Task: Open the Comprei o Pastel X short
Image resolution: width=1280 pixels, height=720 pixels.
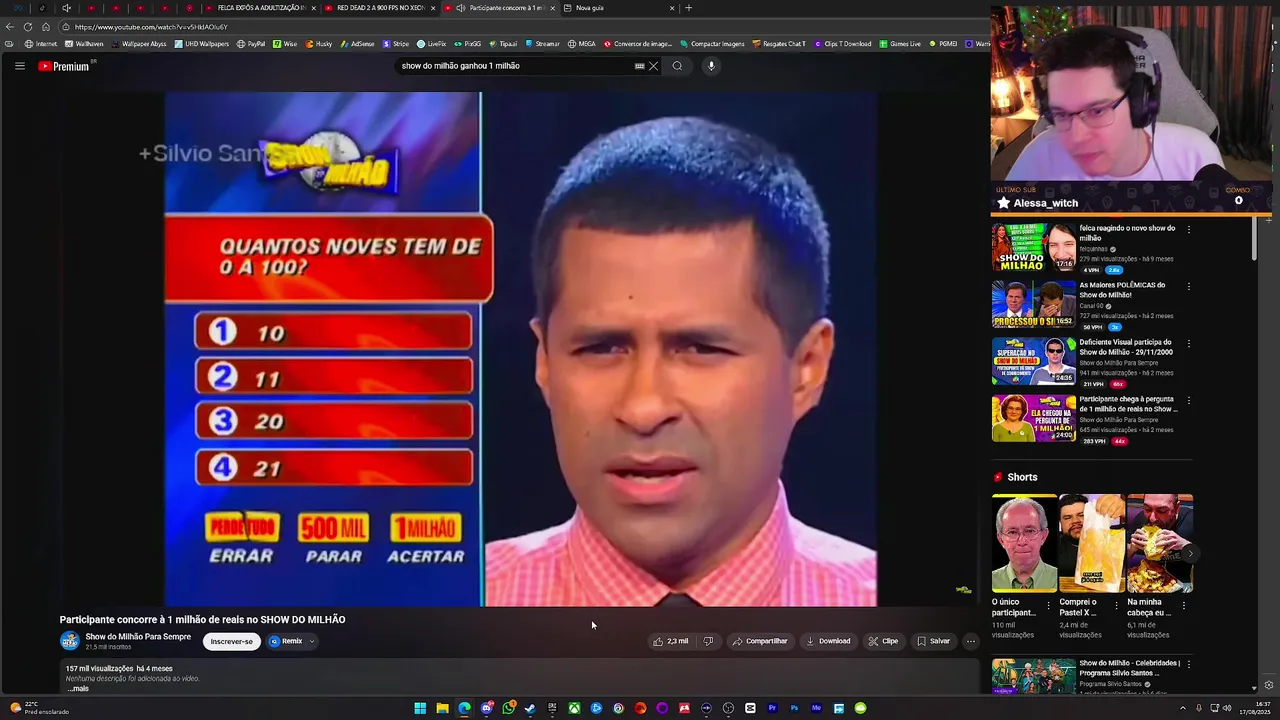Action: [x=1091, y=543]
